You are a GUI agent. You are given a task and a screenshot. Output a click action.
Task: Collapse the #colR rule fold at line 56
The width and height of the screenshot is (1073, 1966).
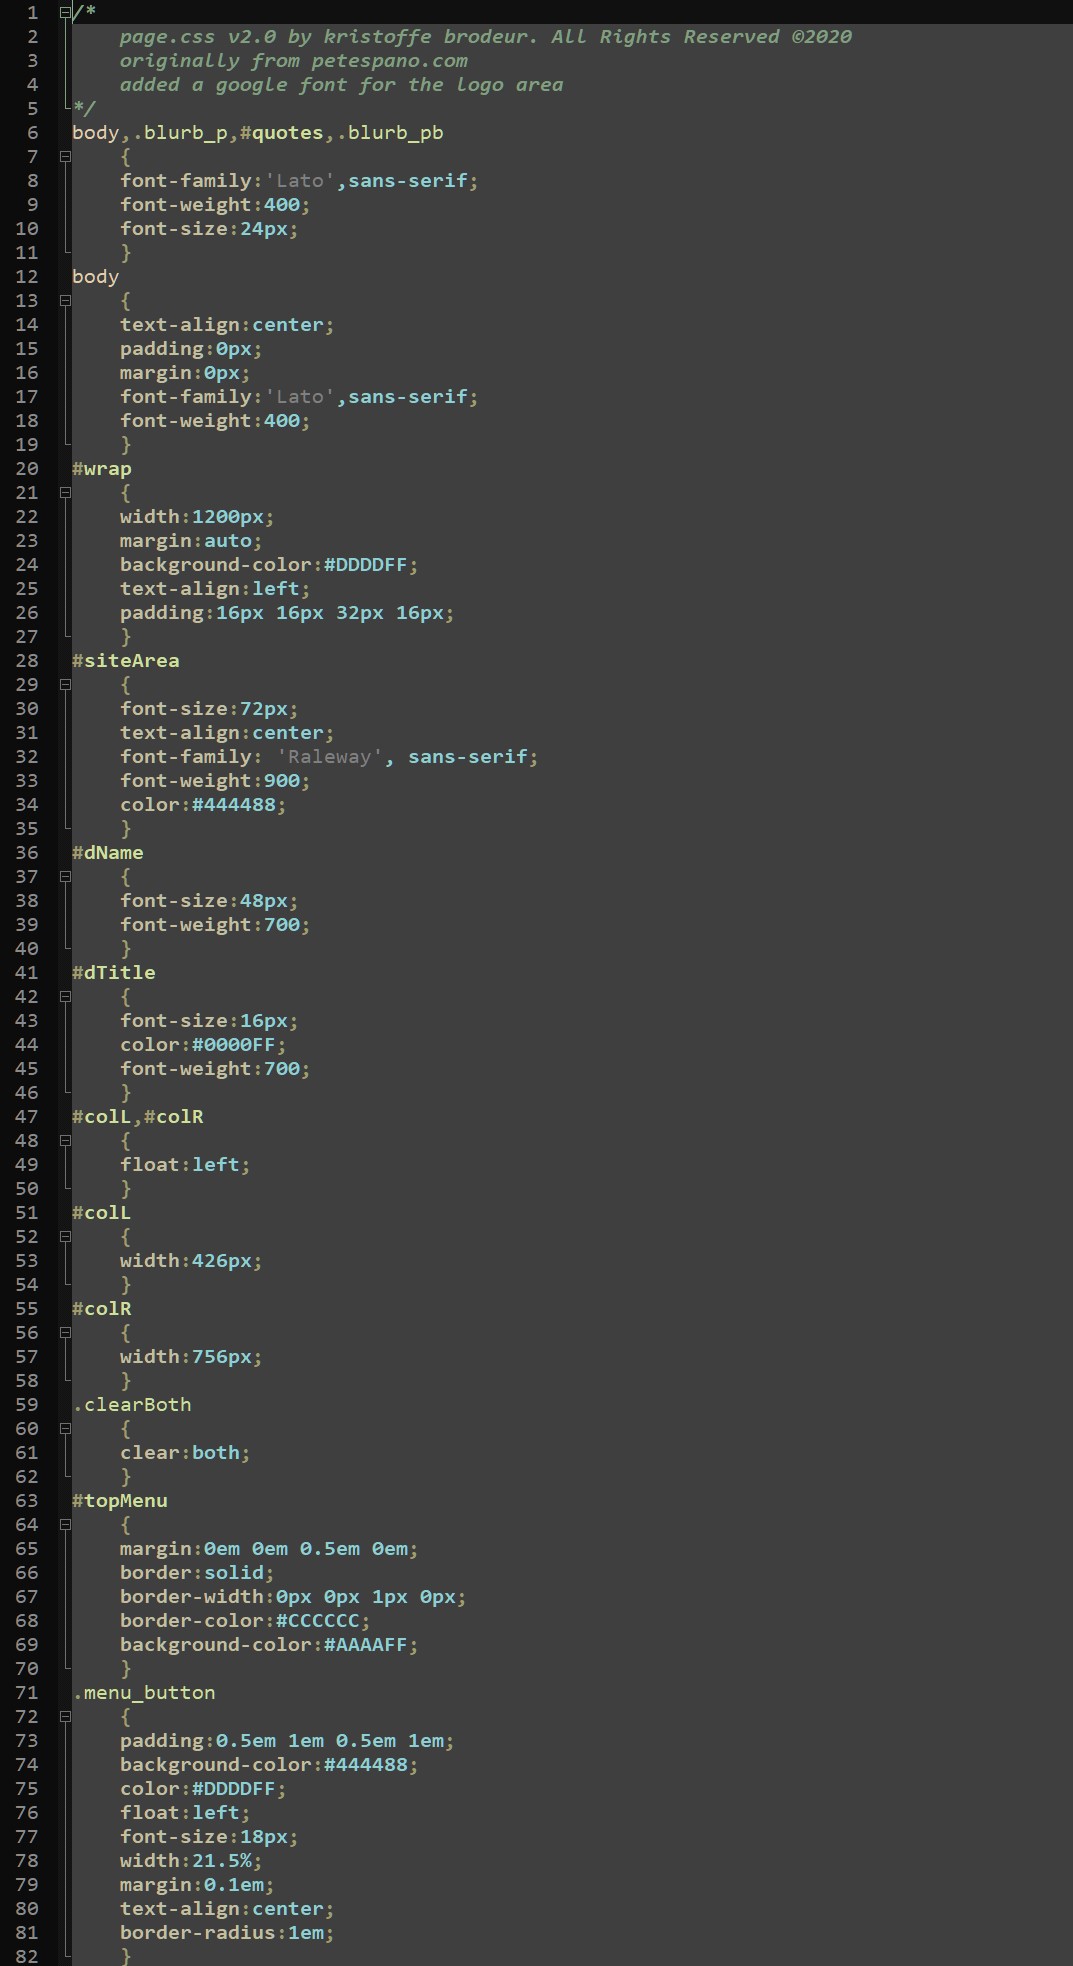(65, 1333)
